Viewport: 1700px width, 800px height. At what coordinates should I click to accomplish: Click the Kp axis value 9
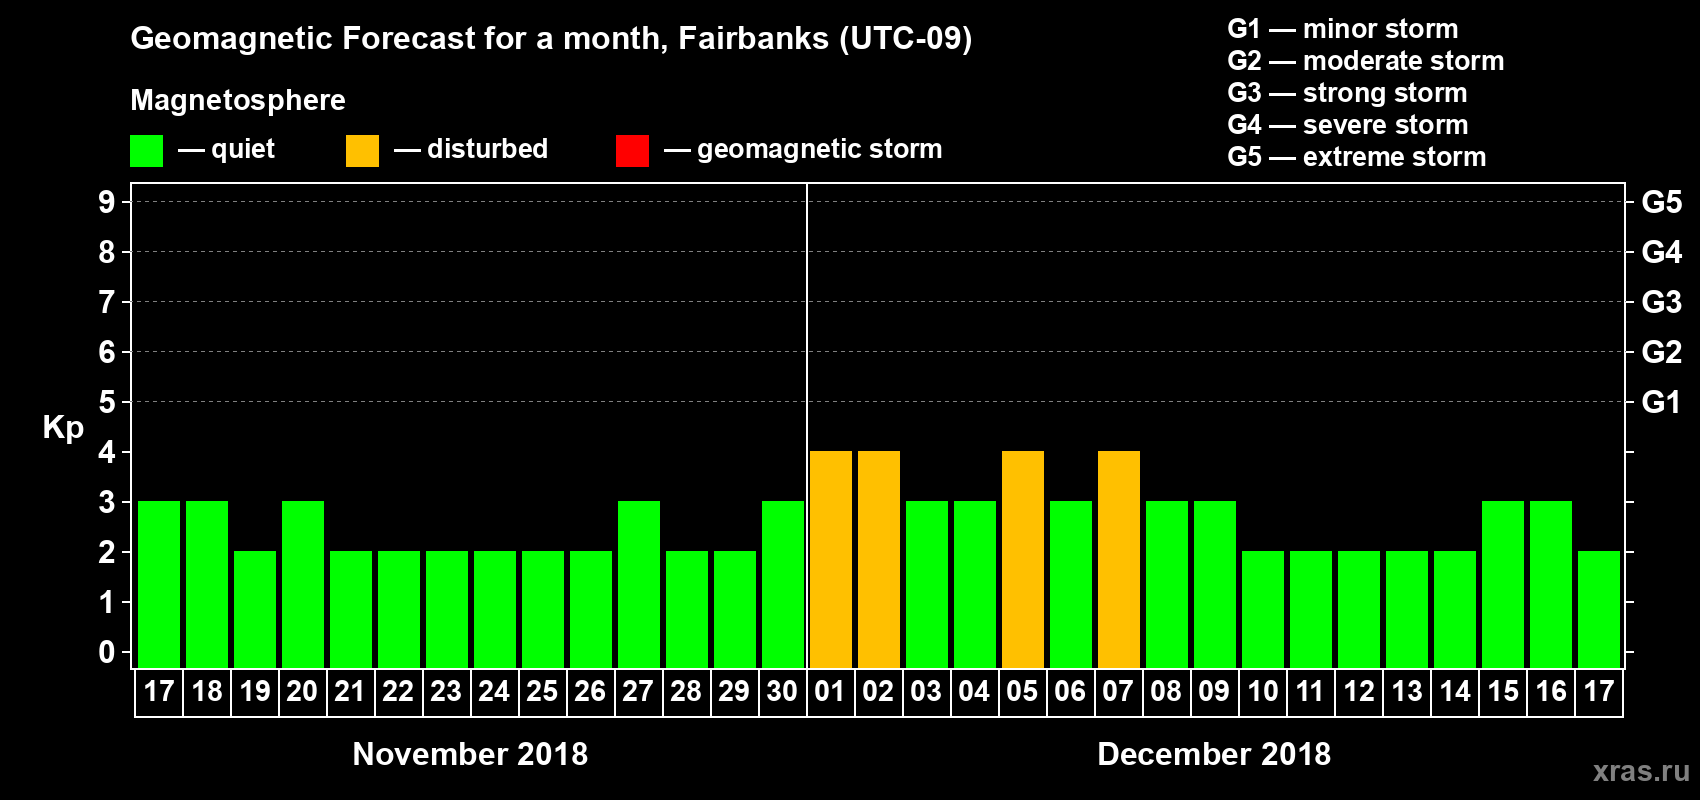107,202
